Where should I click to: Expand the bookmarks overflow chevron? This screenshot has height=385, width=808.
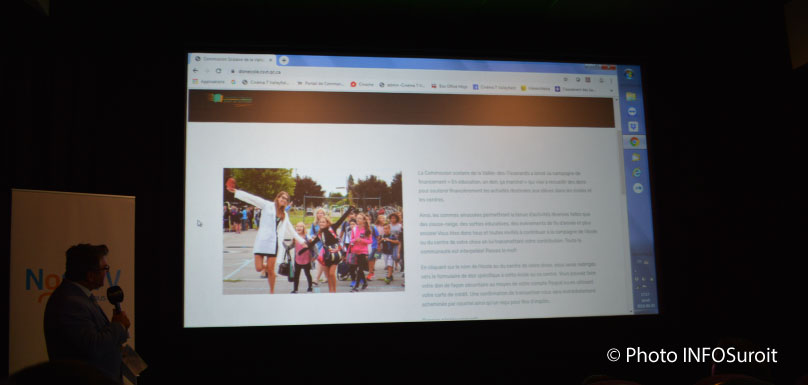tap(612, 90)
